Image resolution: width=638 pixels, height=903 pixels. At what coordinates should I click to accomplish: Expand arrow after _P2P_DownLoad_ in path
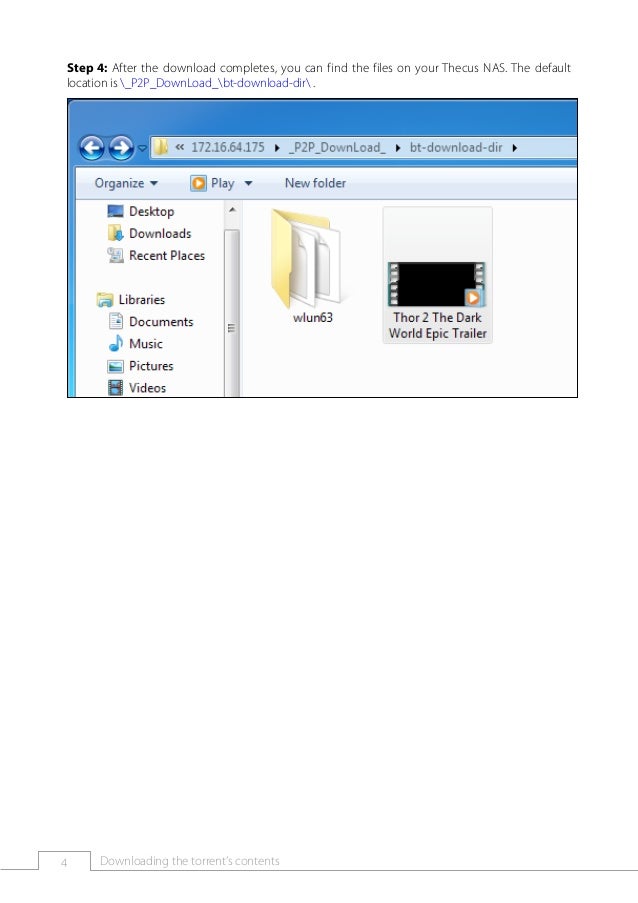[398, 148]
